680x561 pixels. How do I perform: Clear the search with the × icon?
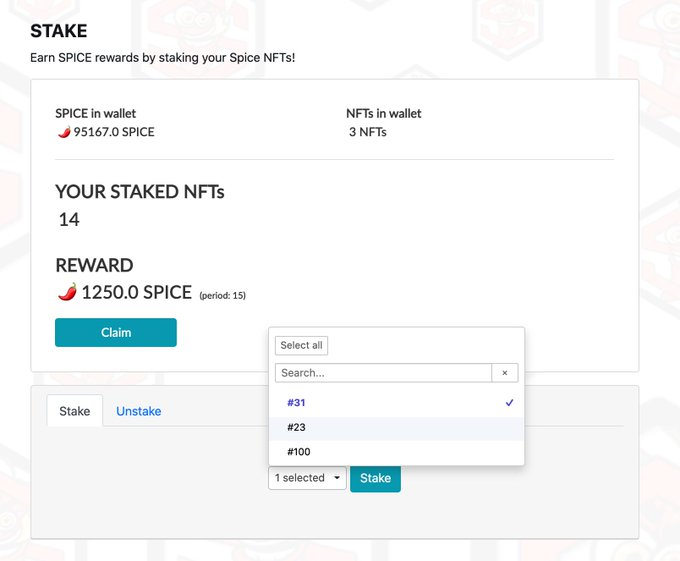point(505,373)
